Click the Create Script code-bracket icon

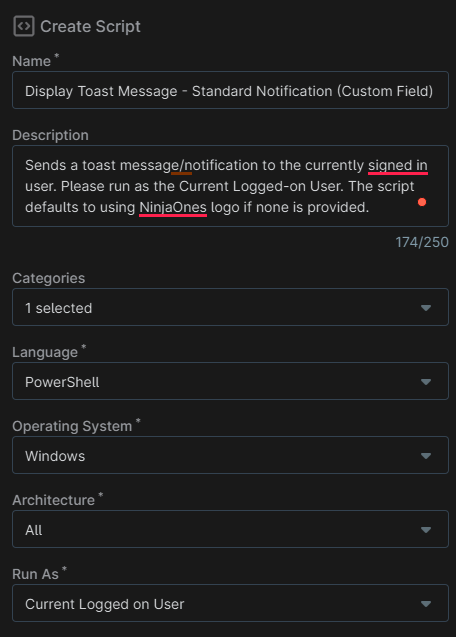tap(24, 26)
